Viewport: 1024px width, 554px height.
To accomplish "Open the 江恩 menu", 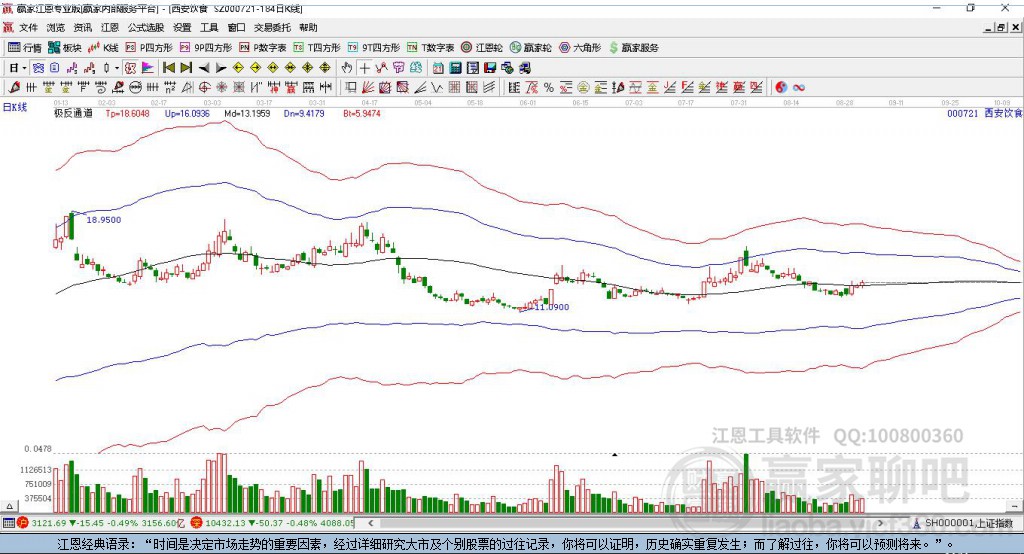I will pyautogui.click(x=110, y=27).
